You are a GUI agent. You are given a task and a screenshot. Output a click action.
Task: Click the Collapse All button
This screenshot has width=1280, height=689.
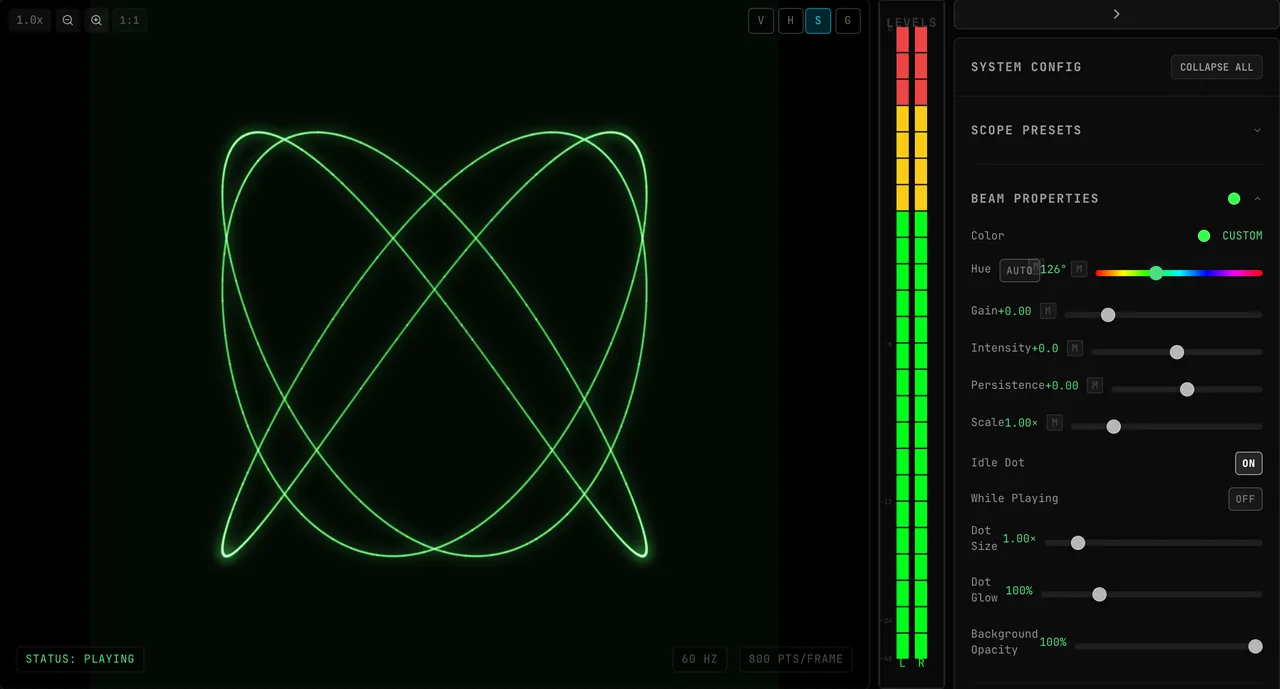coord(1216,67)
